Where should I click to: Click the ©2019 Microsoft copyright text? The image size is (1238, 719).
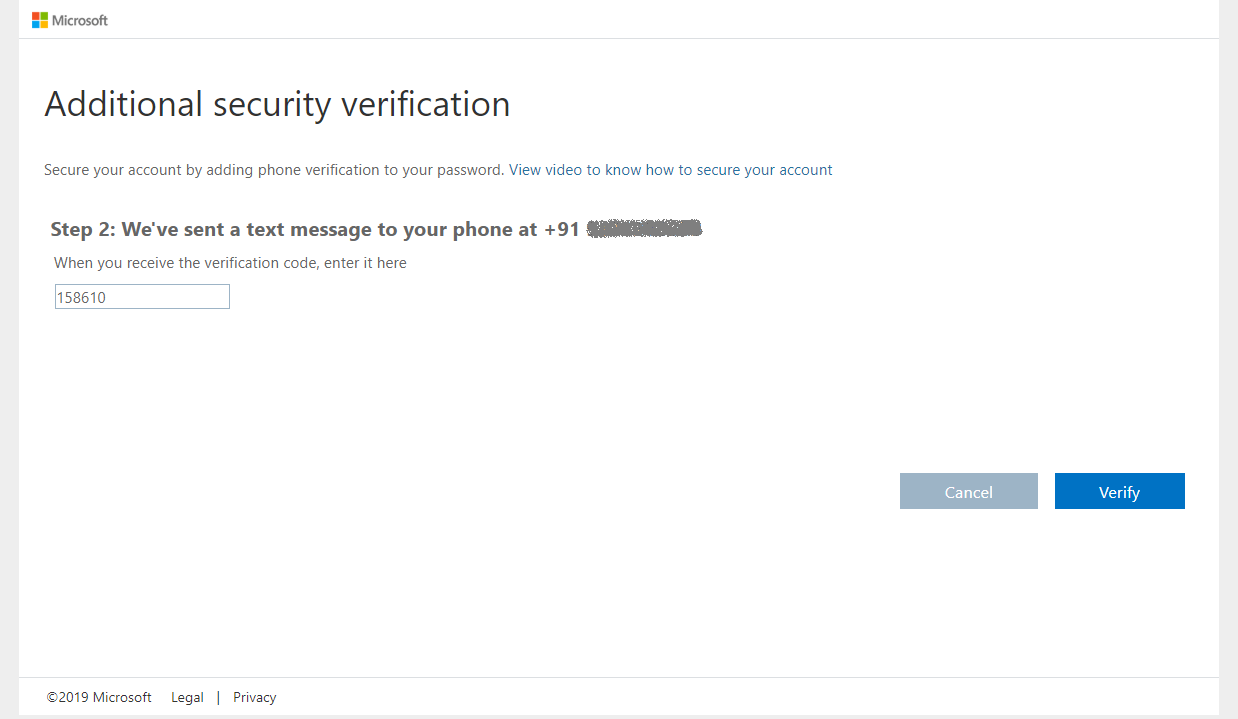click(x=99, y=698)
